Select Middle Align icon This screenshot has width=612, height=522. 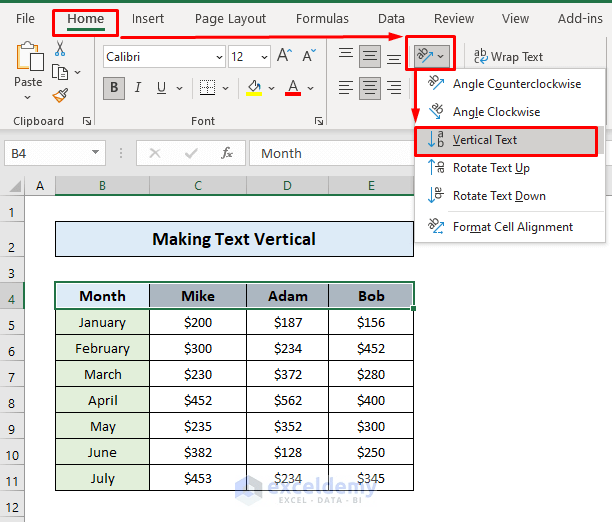[x=370, y=56]
